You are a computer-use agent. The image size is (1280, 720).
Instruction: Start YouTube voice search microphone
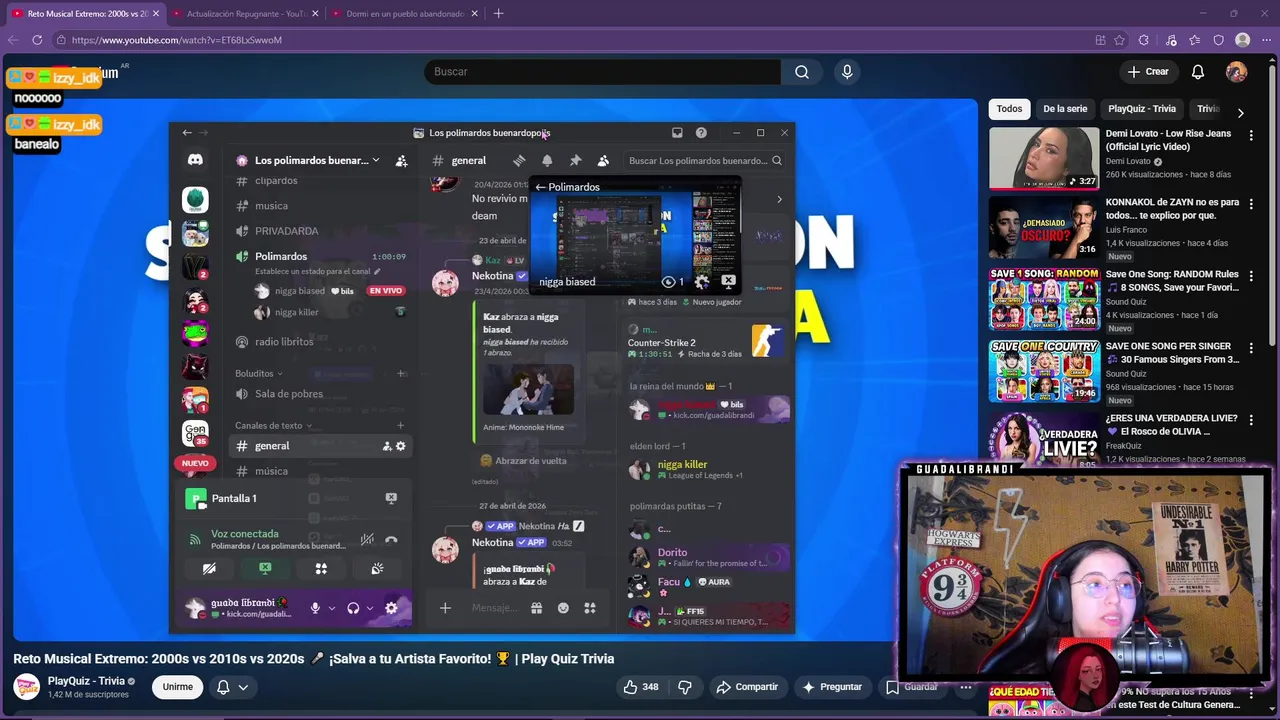tap(847, 72)
